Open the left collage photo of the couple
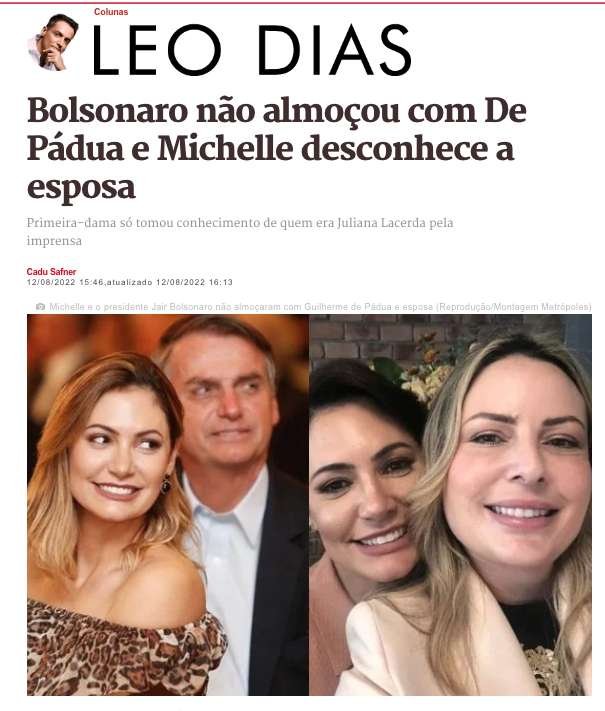Viewport: 605px width, 711px height. coord(168,505)
